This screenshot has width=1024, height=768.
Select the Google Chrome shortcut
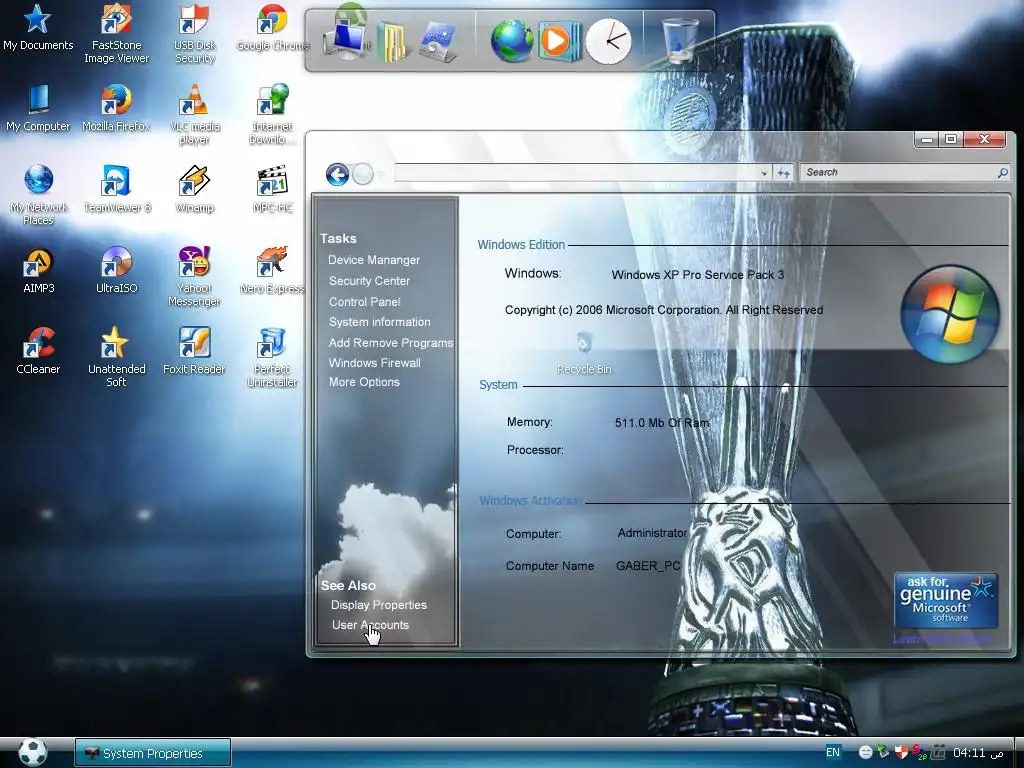272,27
